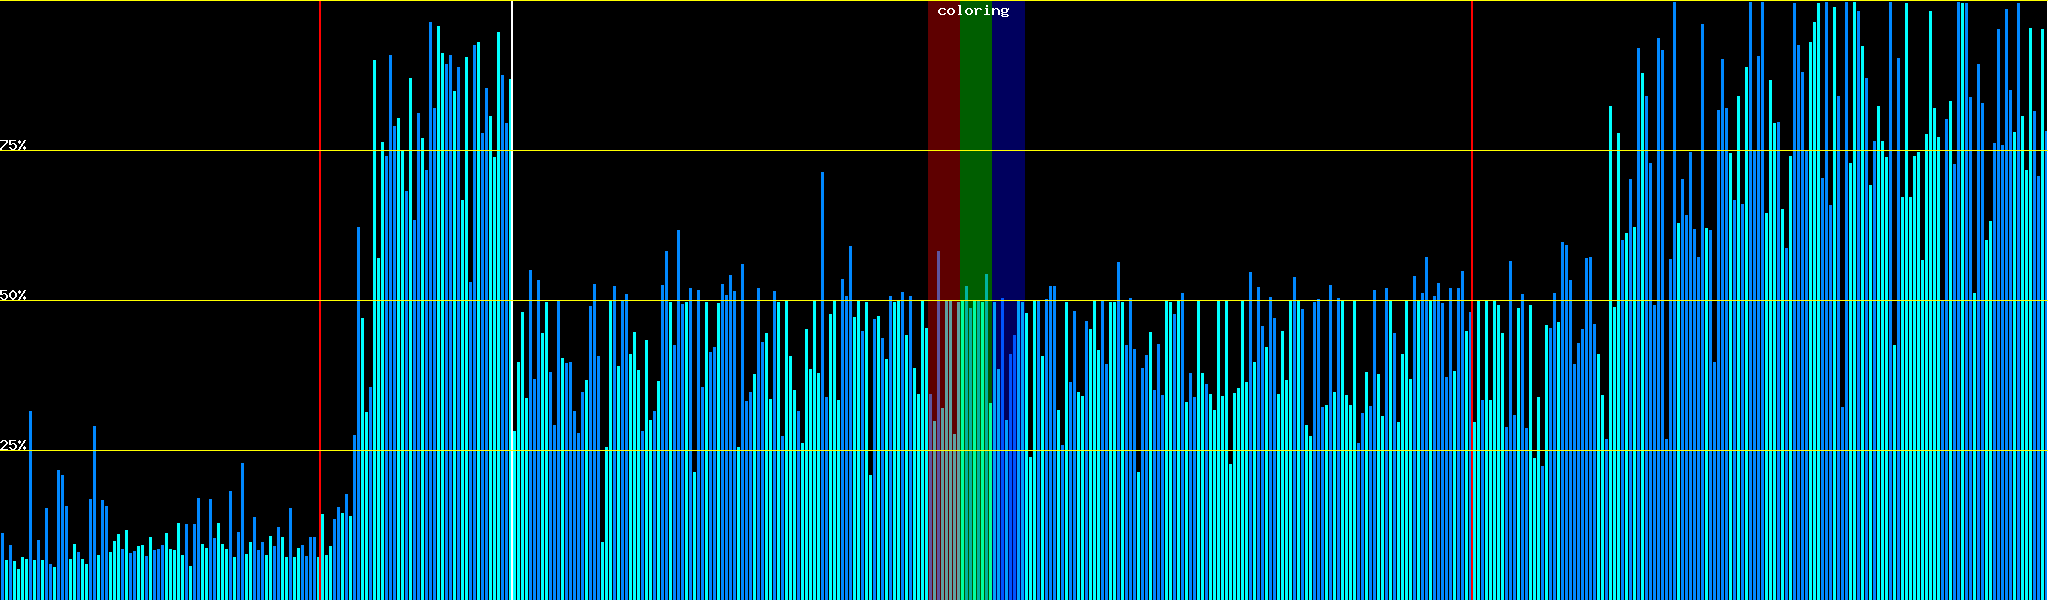
Task: Click the bar just after first red marker
Action: 322,560
